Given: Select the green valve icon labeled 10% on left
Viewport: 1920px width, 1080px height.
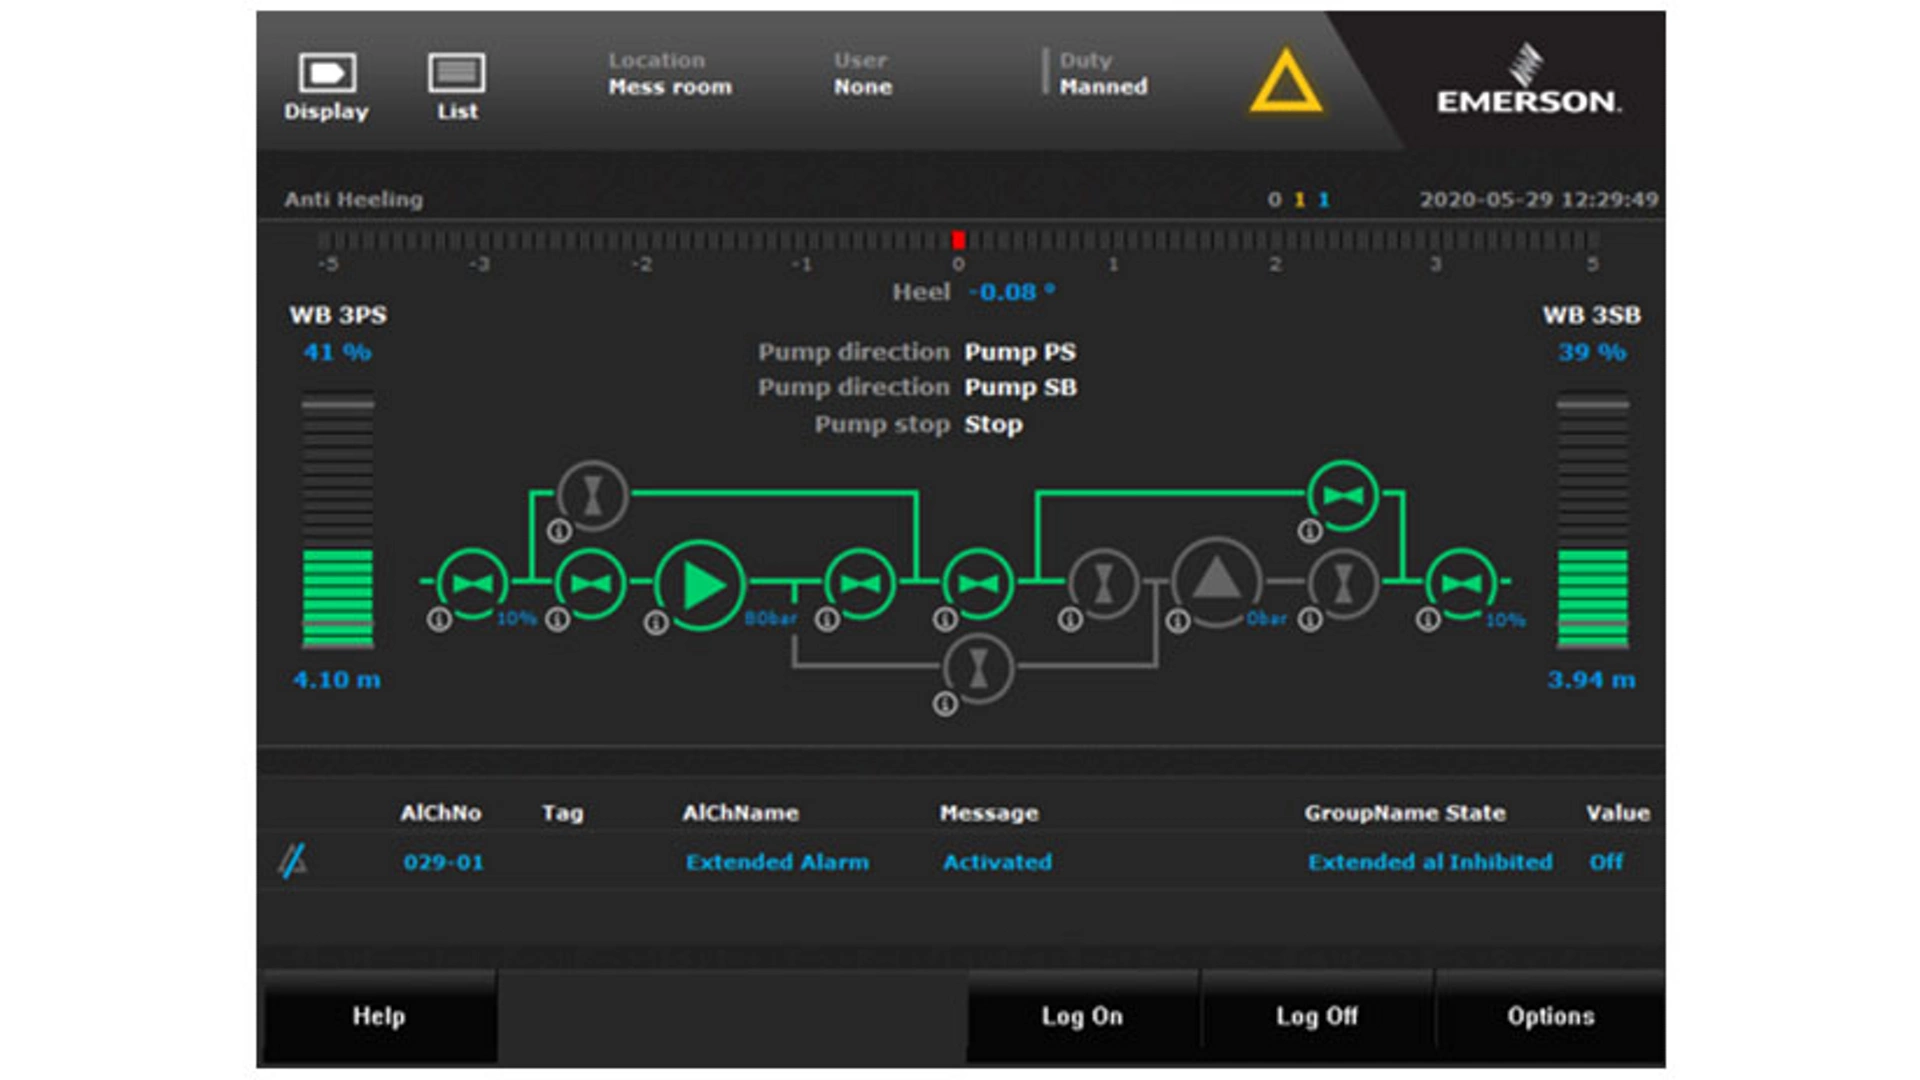Looking at the screenshot, I should (472, 583).
